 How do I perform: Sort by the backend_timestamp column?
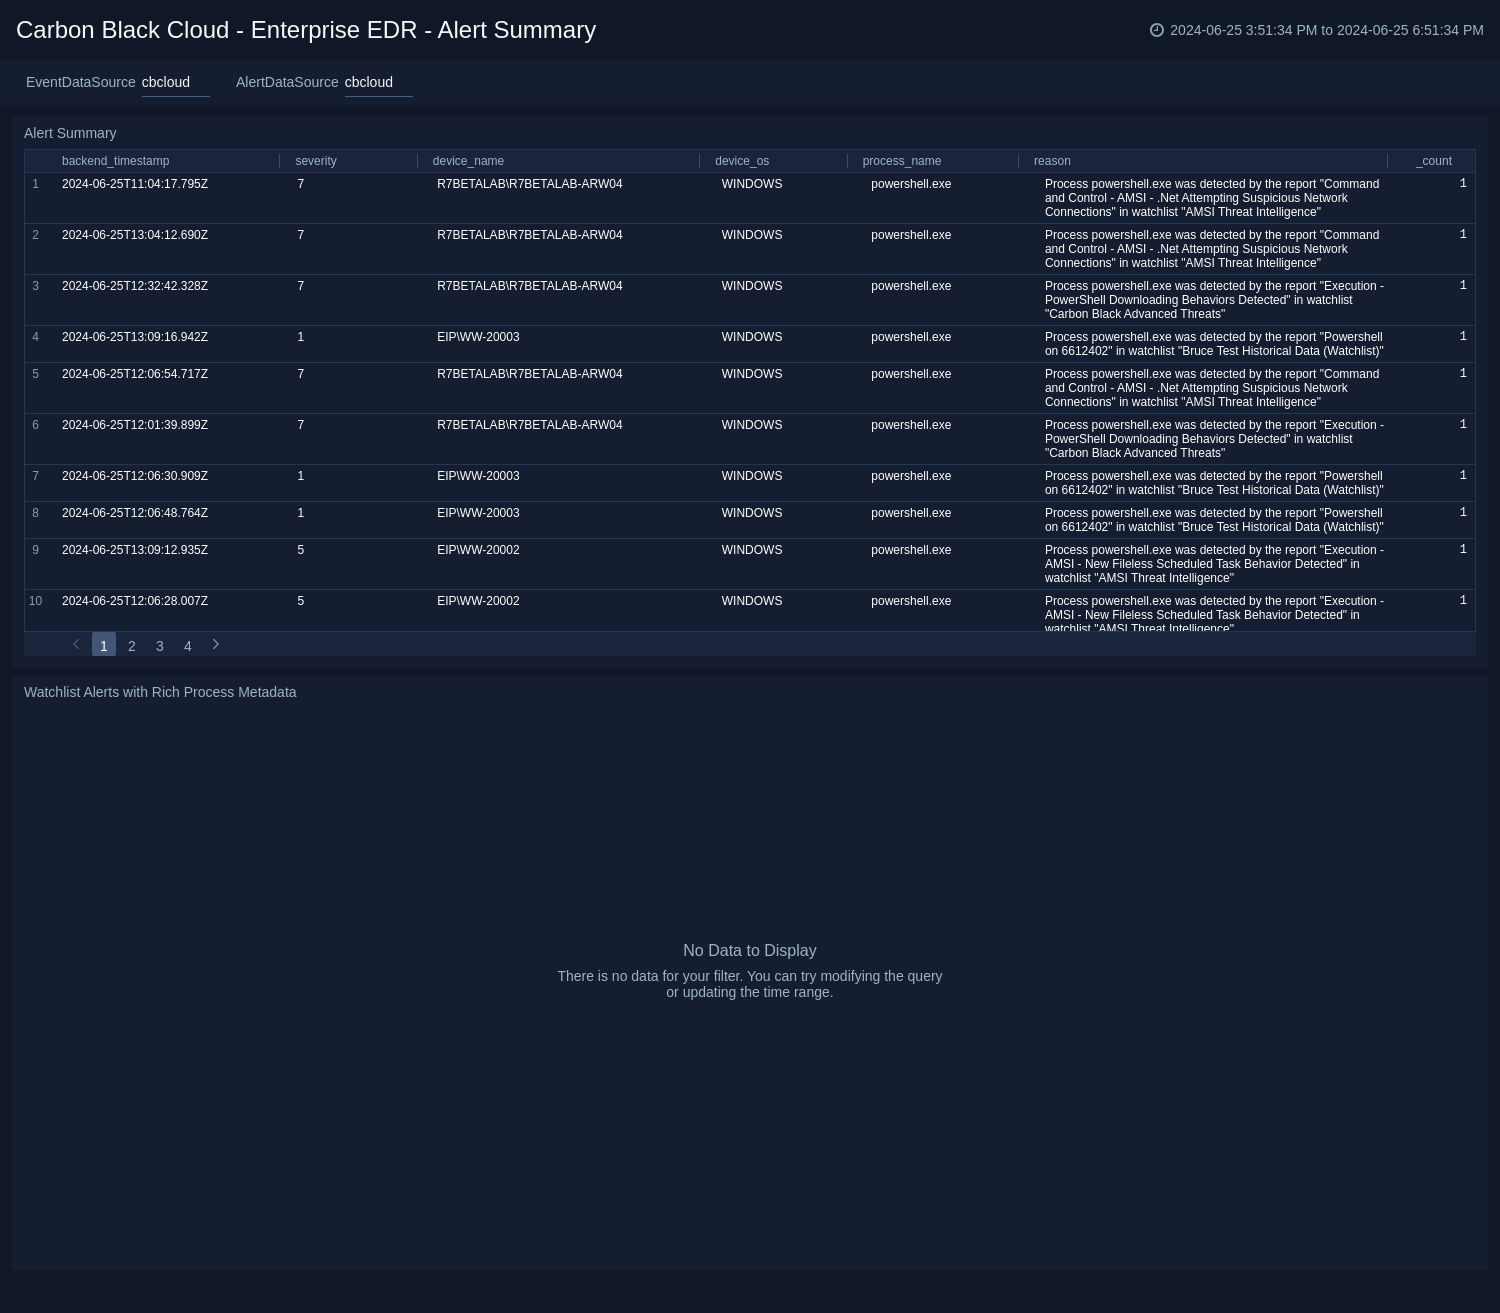click(116, 161)
